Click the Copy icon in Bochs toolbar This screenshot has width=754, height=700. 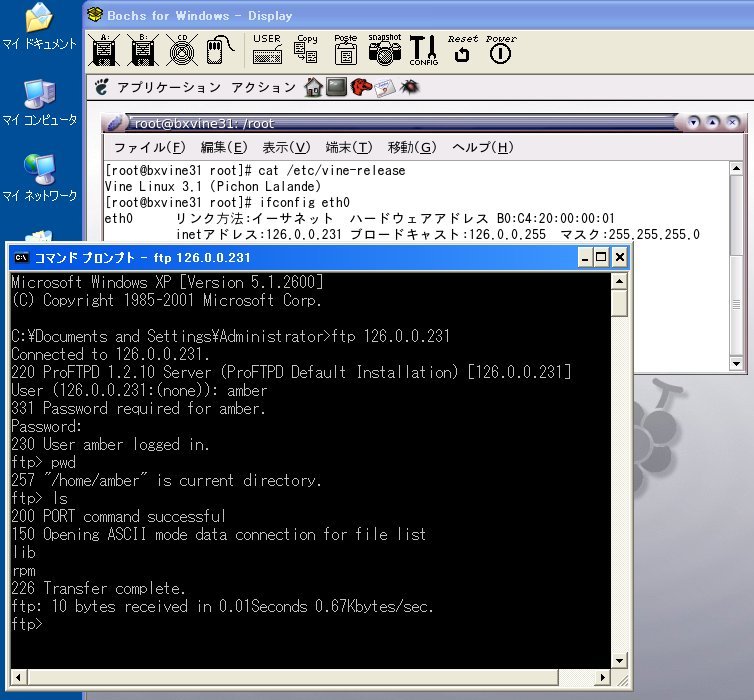pyautogui.click(x=306, y=49)
